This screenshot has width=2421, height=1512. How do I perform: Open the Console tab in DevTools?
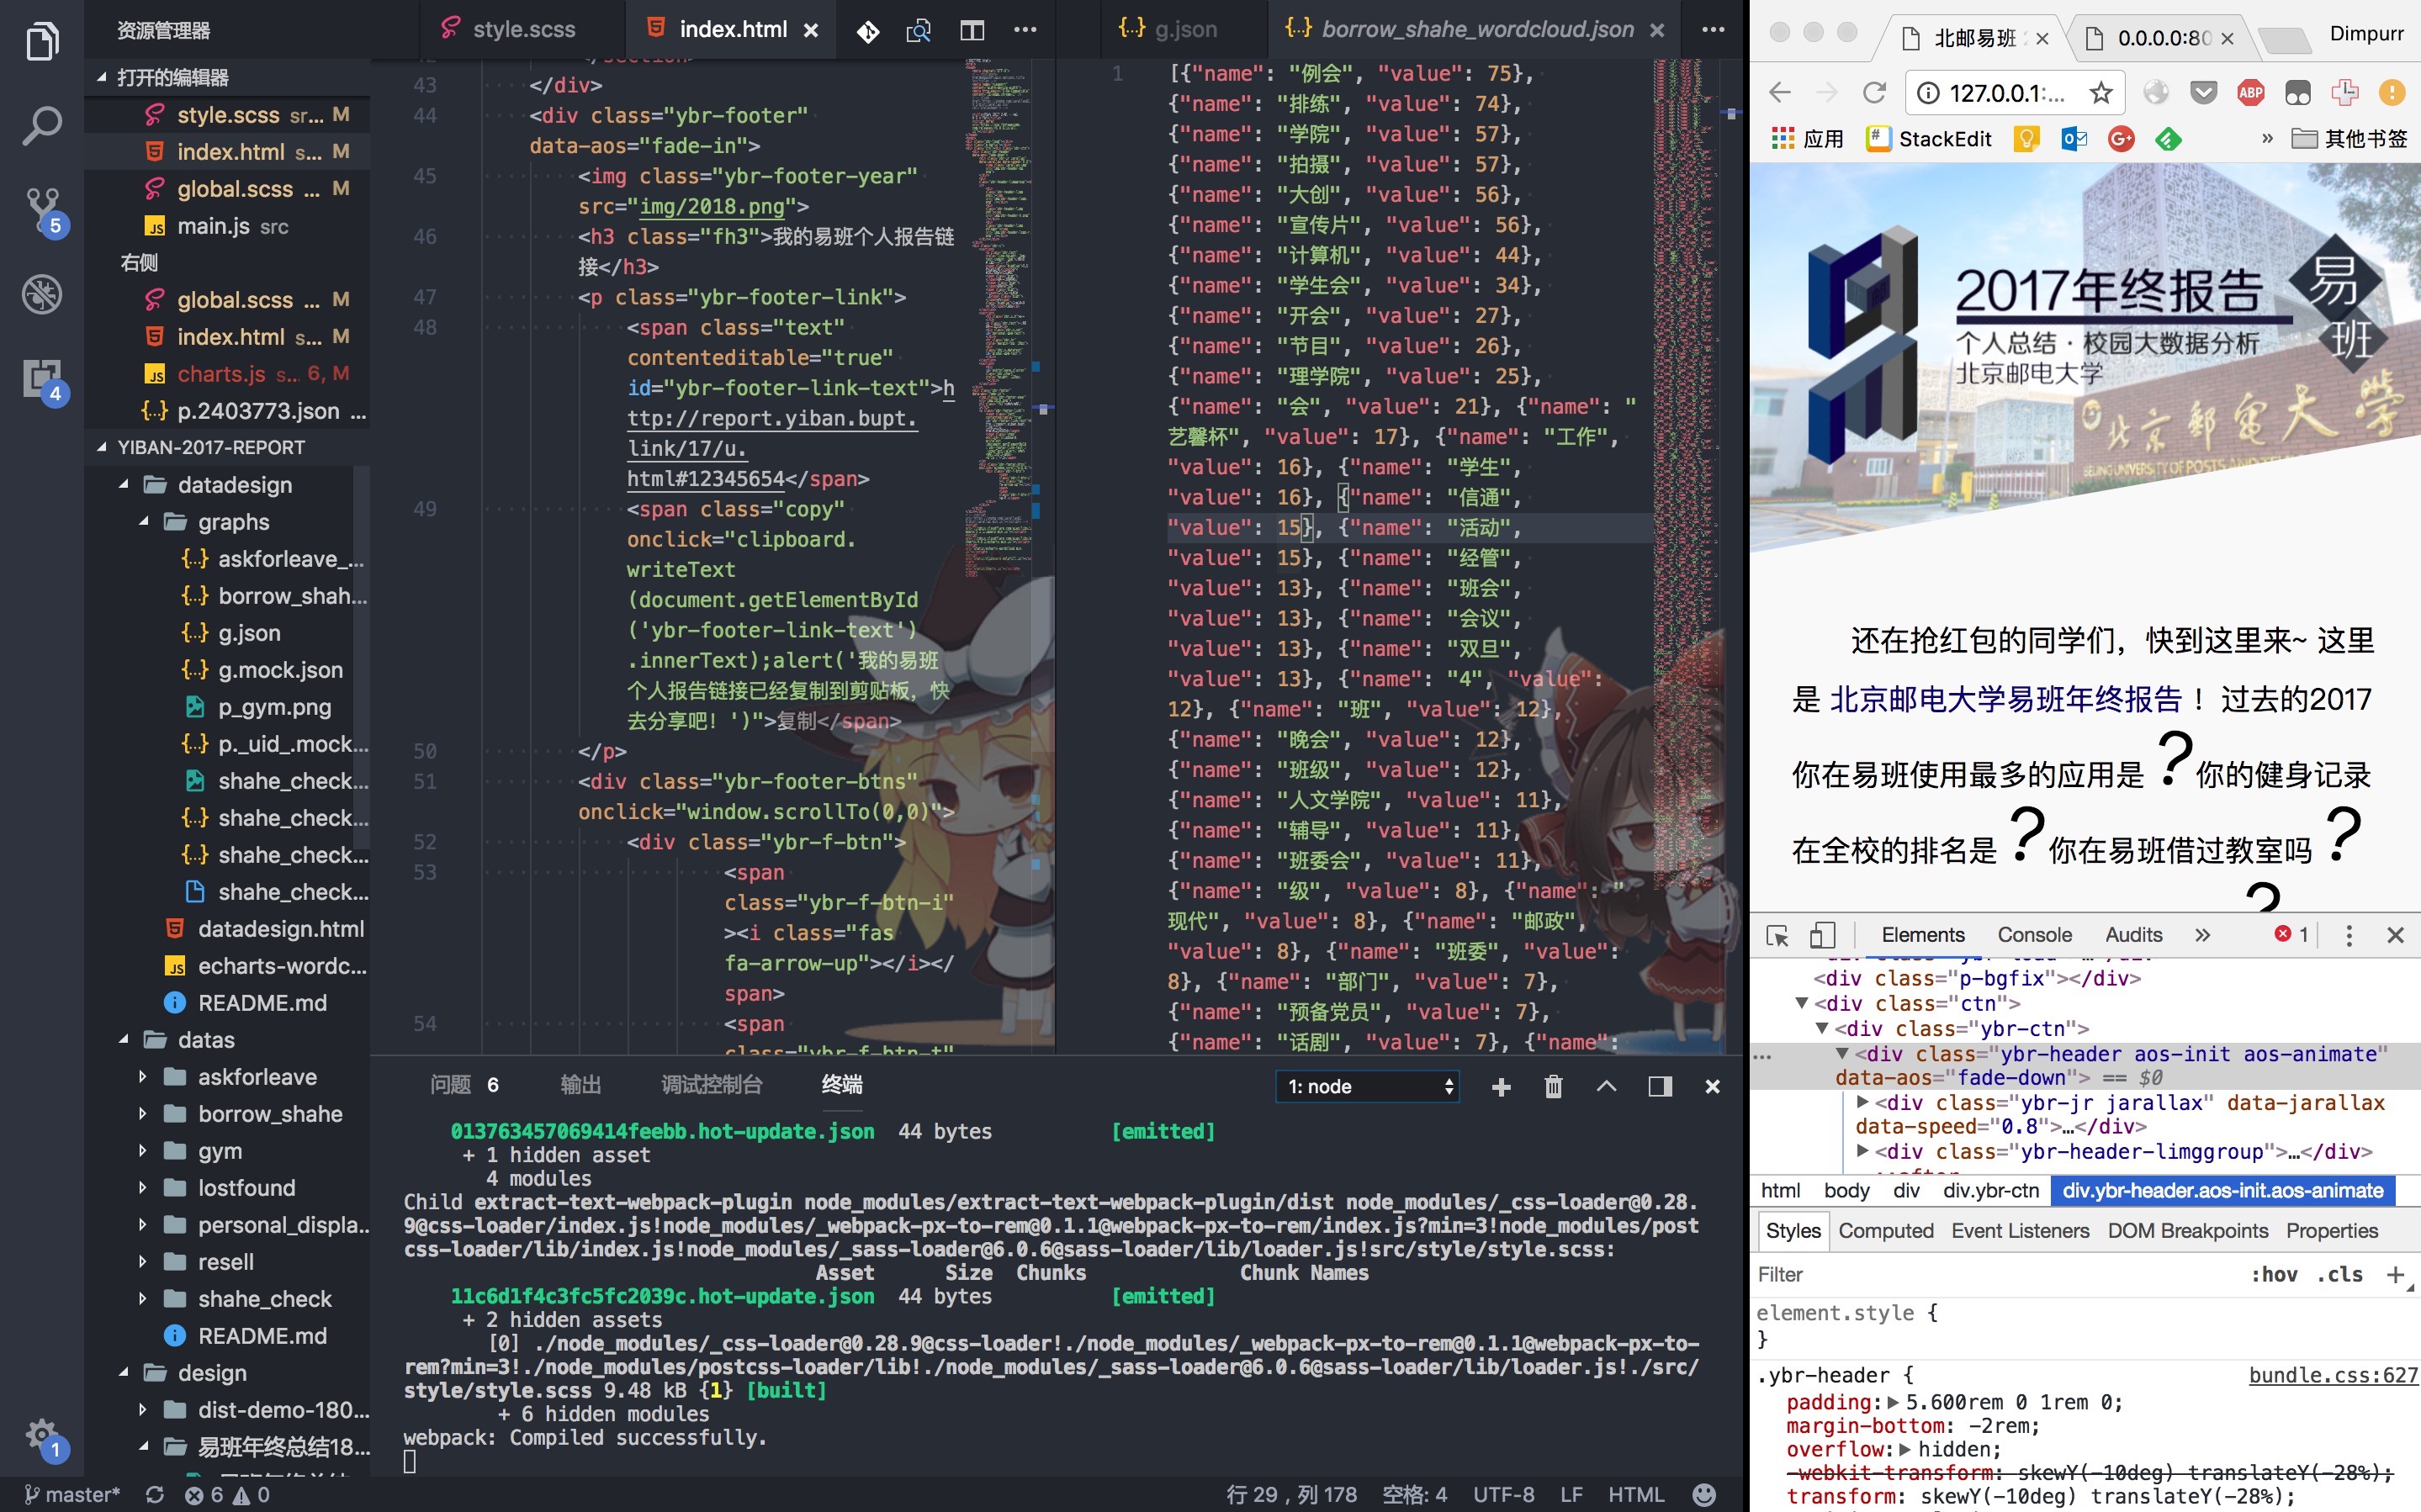click(x=2033, y=935)
